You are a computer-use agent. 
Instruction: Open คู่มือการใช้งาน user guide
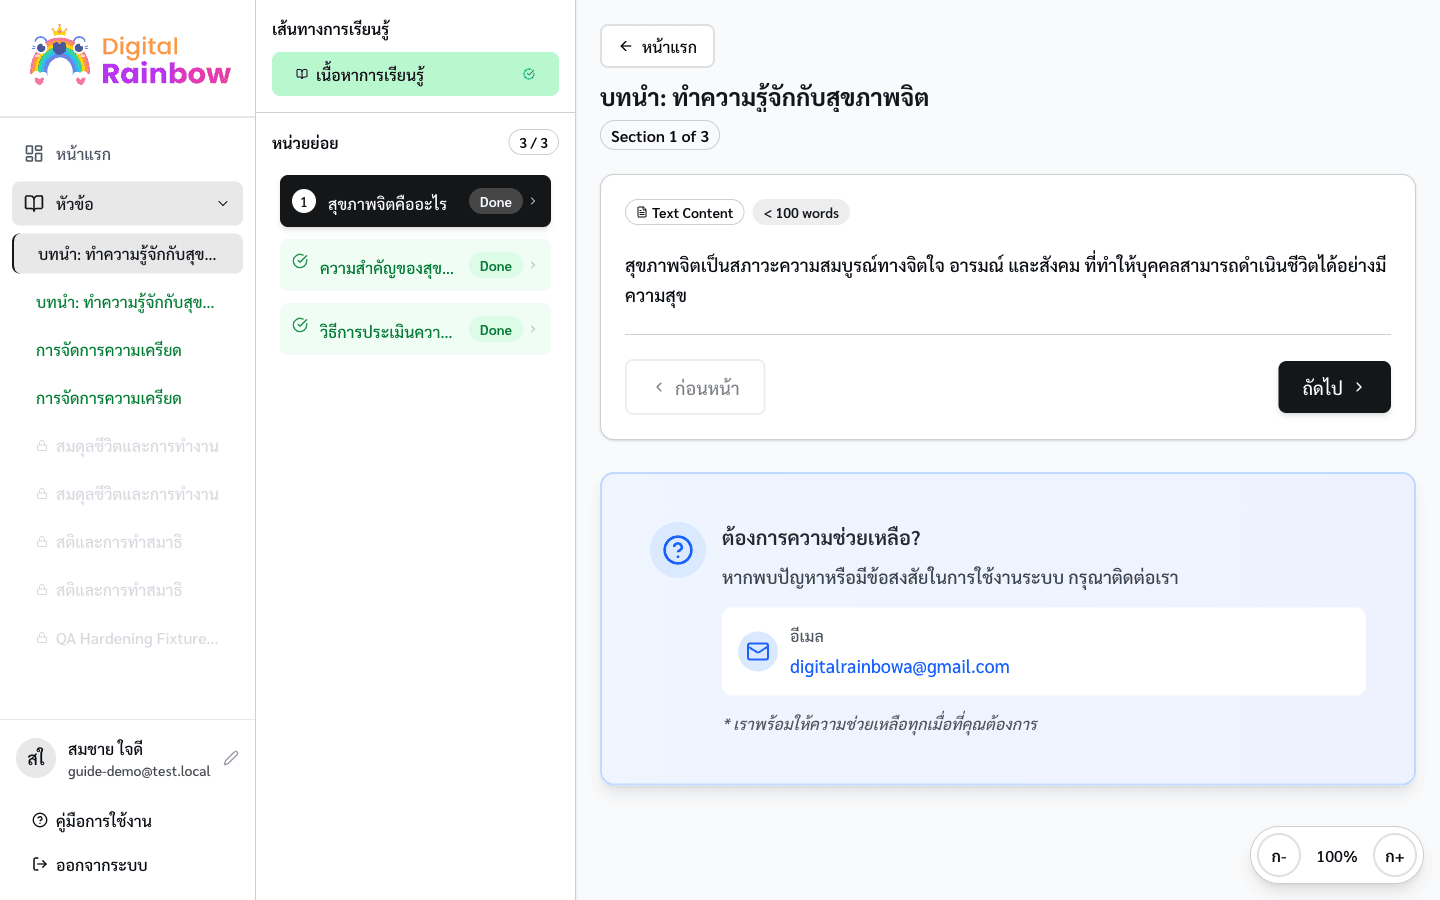[127, 820]
